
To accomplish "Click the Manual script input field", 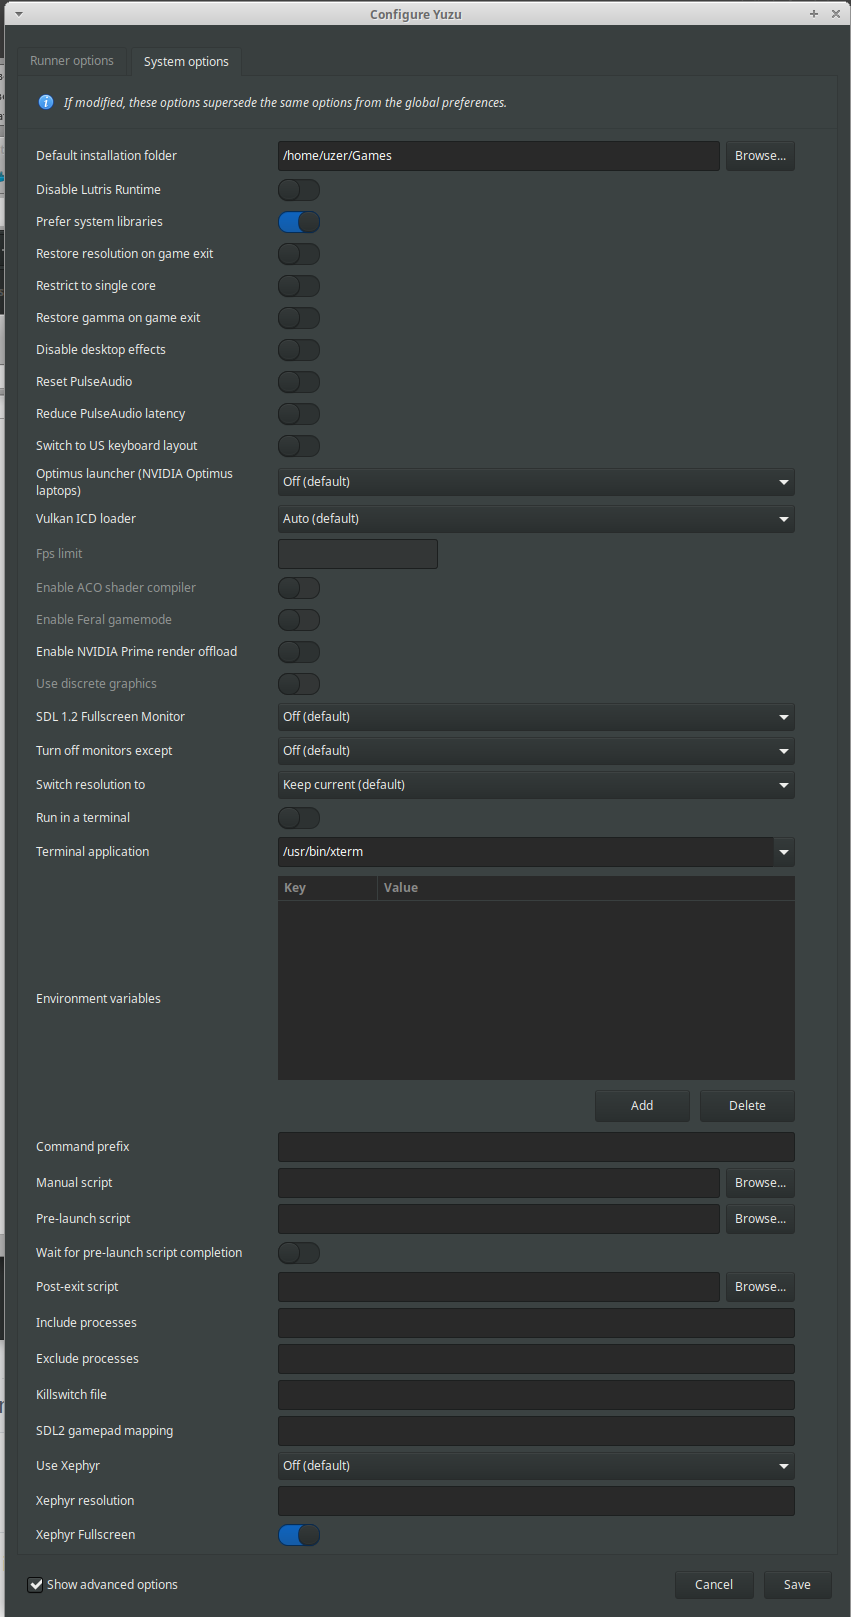I will [x=498, y=1183].
